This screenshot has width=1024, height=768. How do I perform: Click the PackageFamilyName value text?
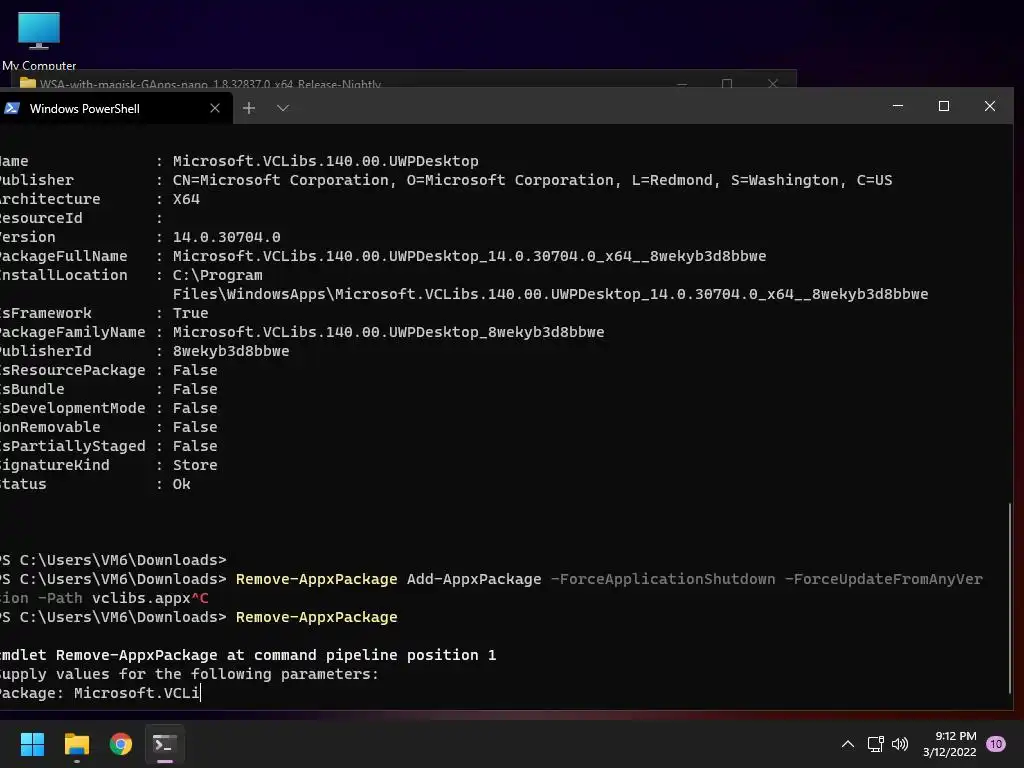(388, 332)
